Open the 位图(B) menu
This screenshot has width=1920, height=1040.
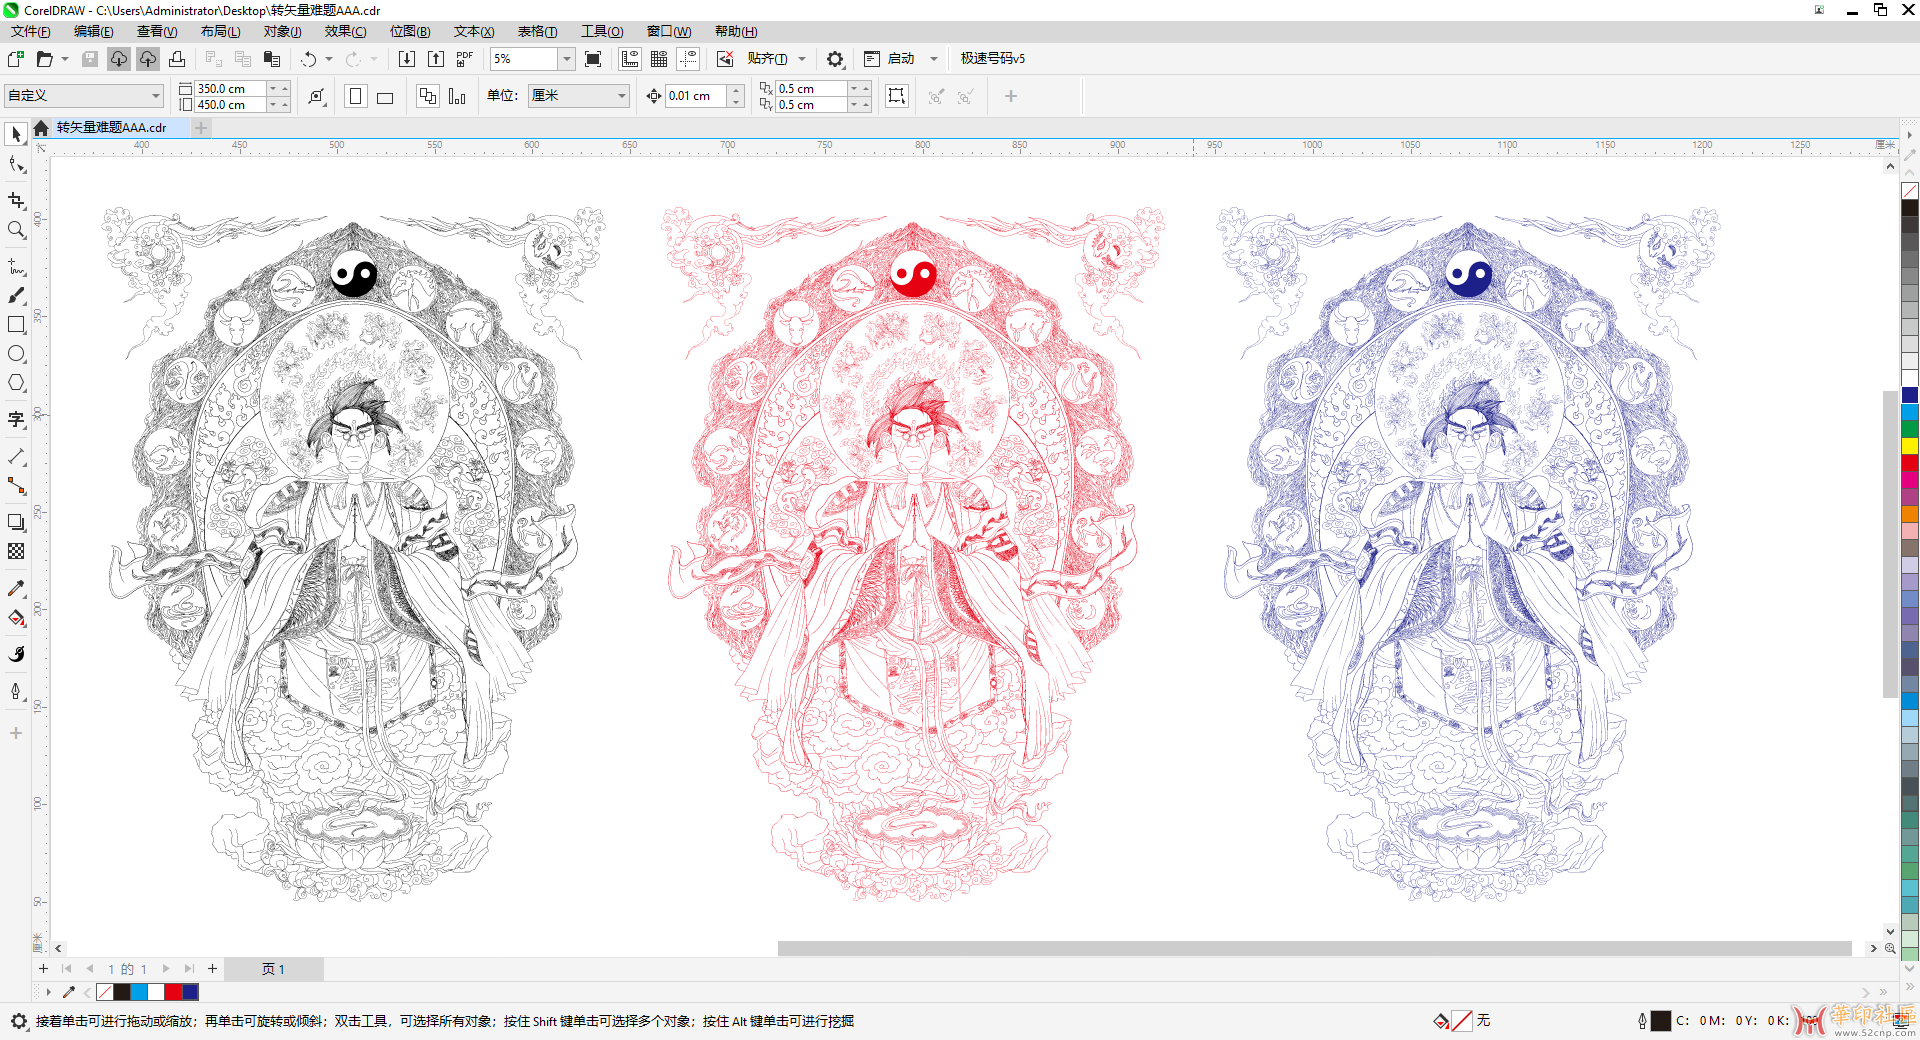tap(410, 32)
